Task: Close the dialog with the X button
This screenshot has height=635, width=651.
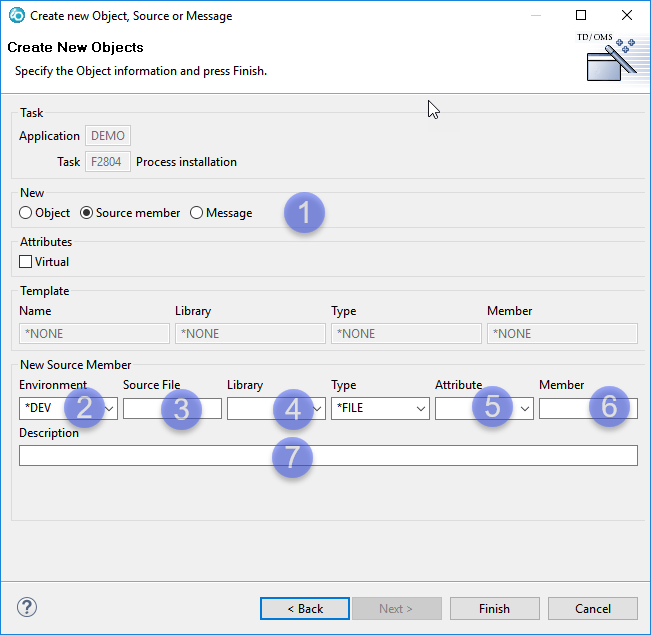Action: [626, 16]
